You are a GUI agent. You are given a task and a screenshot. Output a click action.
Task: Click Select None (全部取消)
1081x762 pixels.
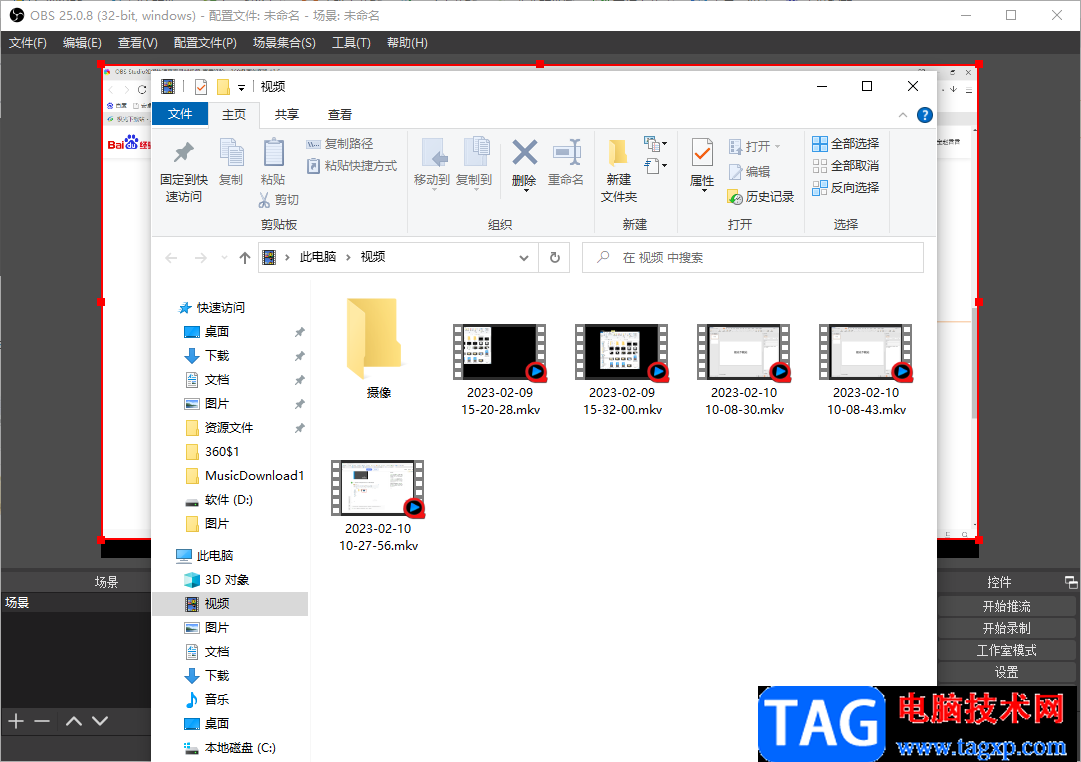click(845, 166)
